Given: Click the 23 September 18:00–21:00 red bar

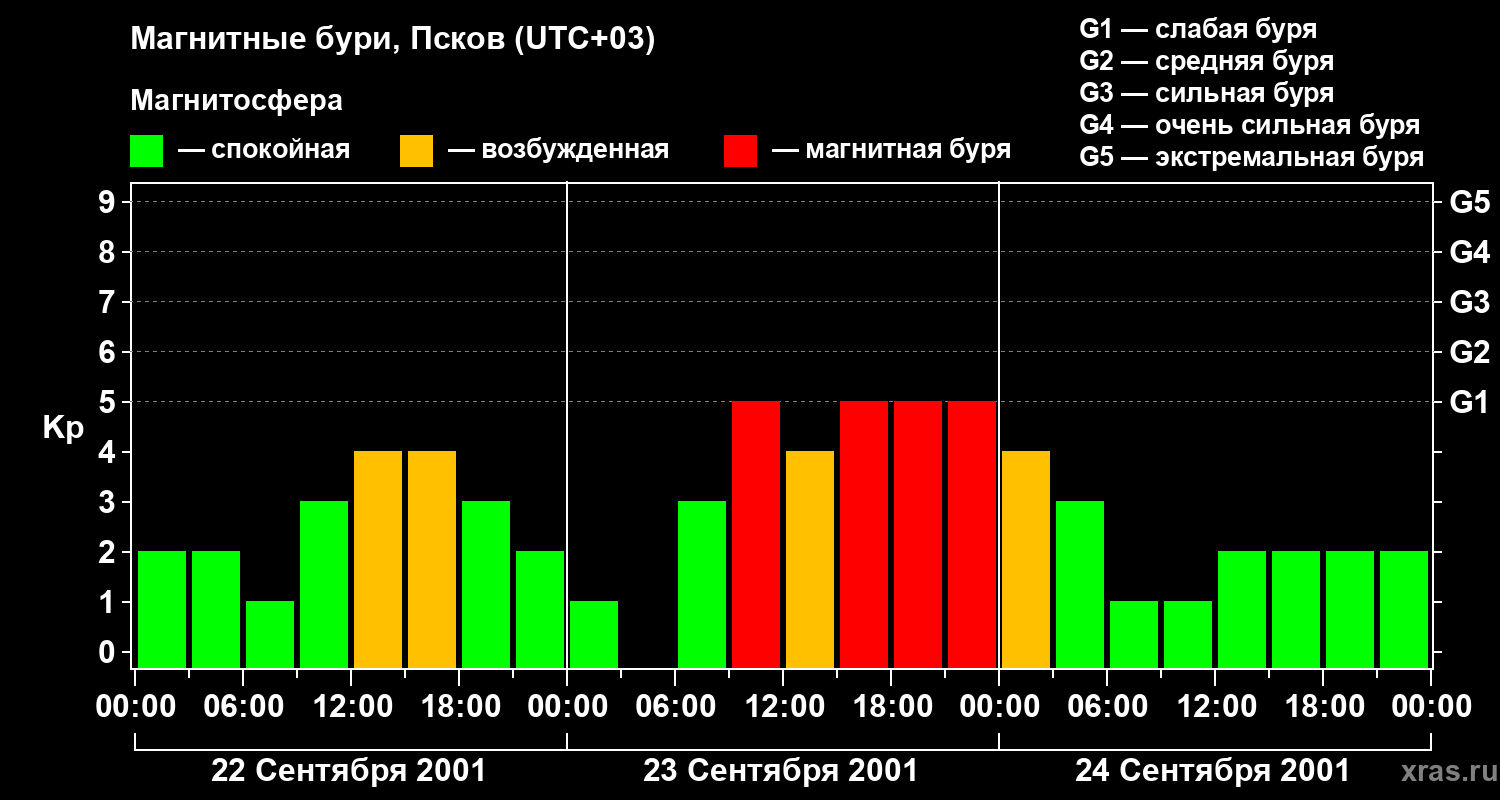Looking at the screenshot, I should [918, 534].
